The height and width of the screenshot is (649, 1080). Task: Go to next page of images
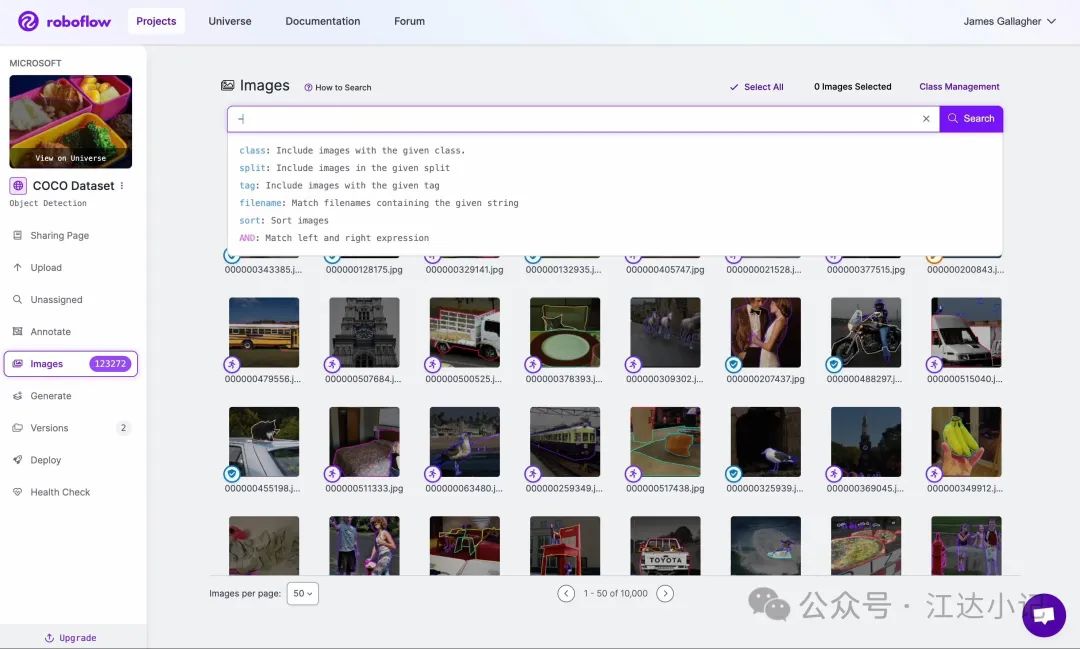coord(665,593)
